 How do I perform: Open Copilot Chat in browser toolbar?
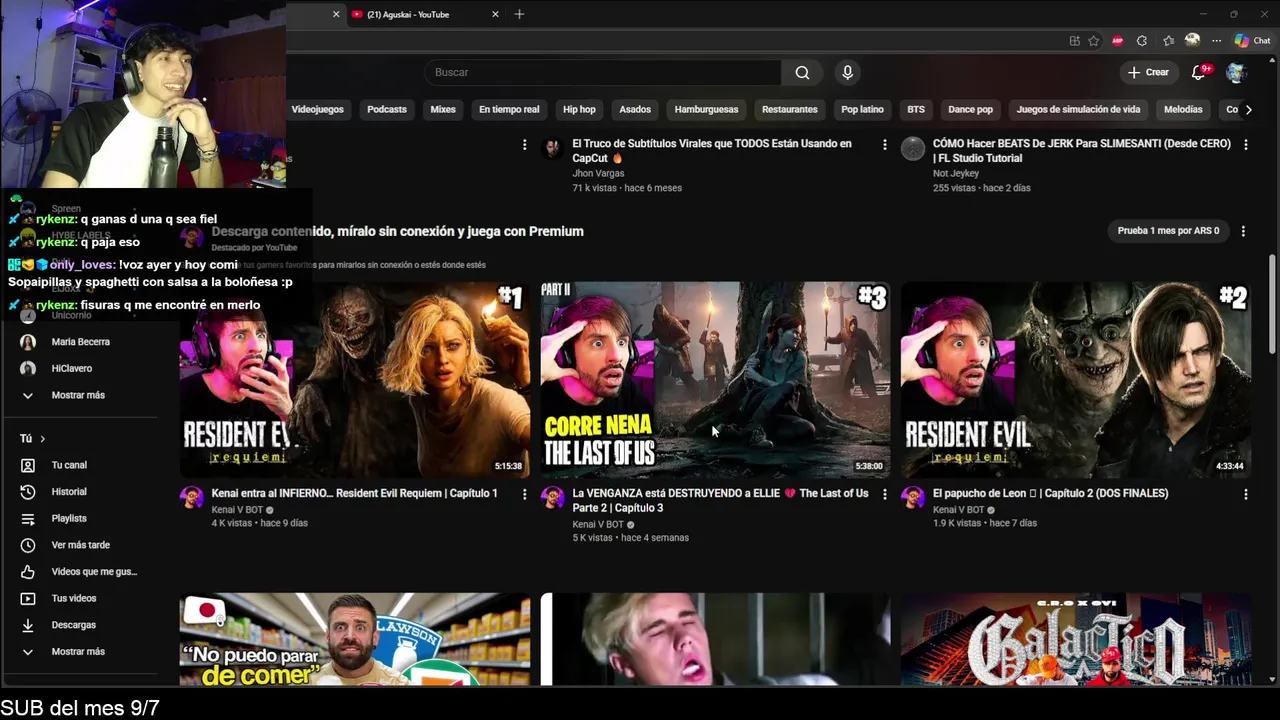click(1252, 41)
